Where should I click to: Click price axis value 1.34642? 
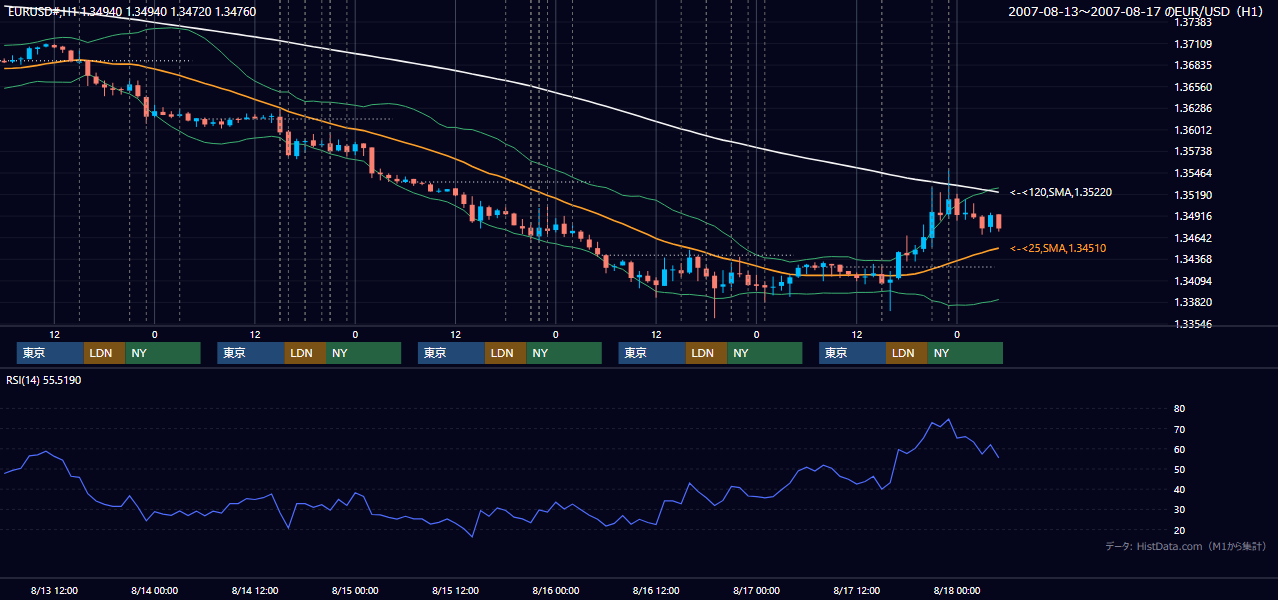point(1193,238)
